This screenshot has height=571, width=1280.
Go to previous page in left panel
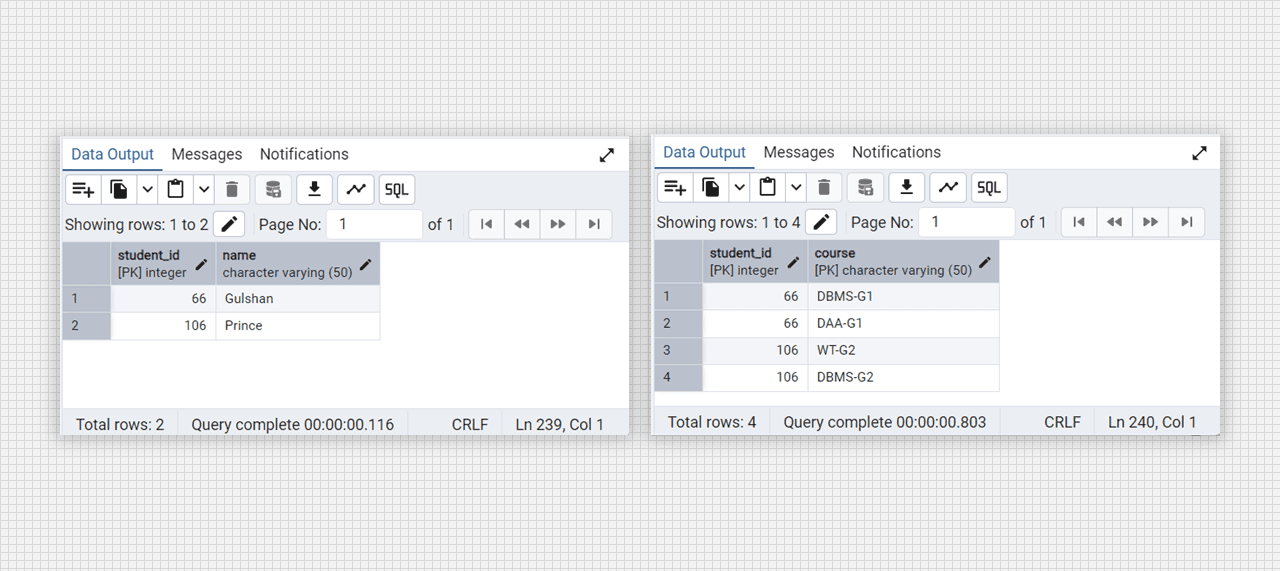(522, 224)
